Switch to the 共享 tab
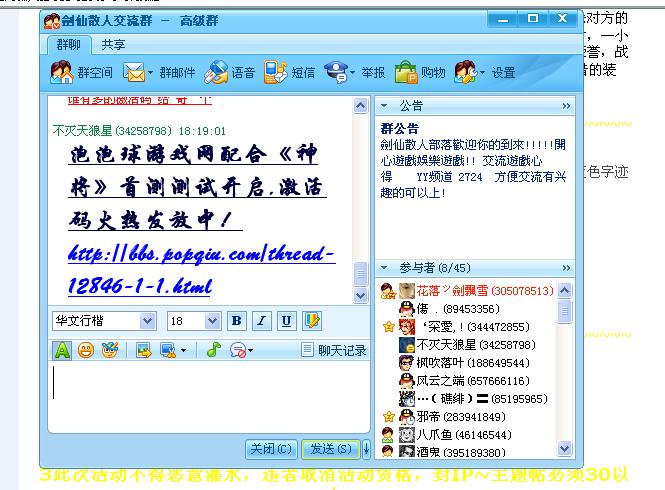 click(113, 45)
